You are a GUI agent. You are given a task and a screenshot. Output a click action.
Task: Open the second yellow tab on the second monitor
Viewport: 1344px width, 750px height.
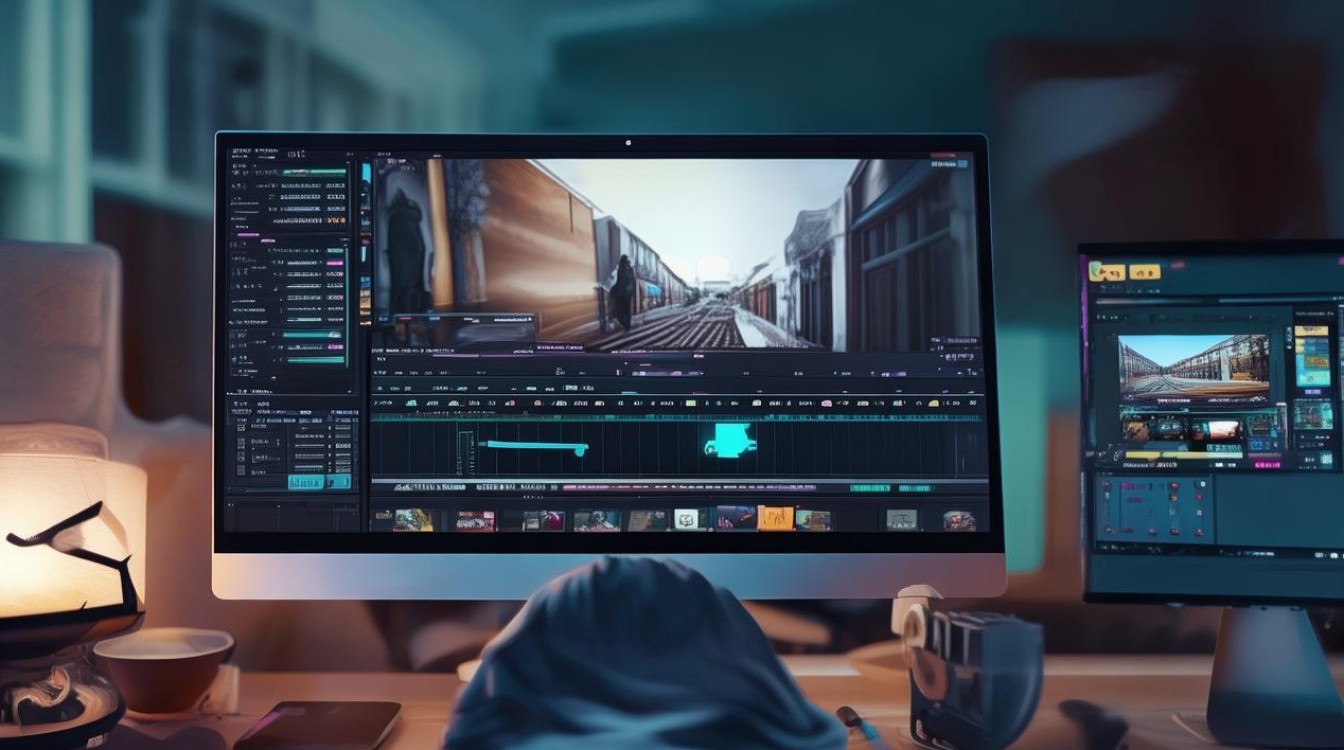click(1144, 272)
